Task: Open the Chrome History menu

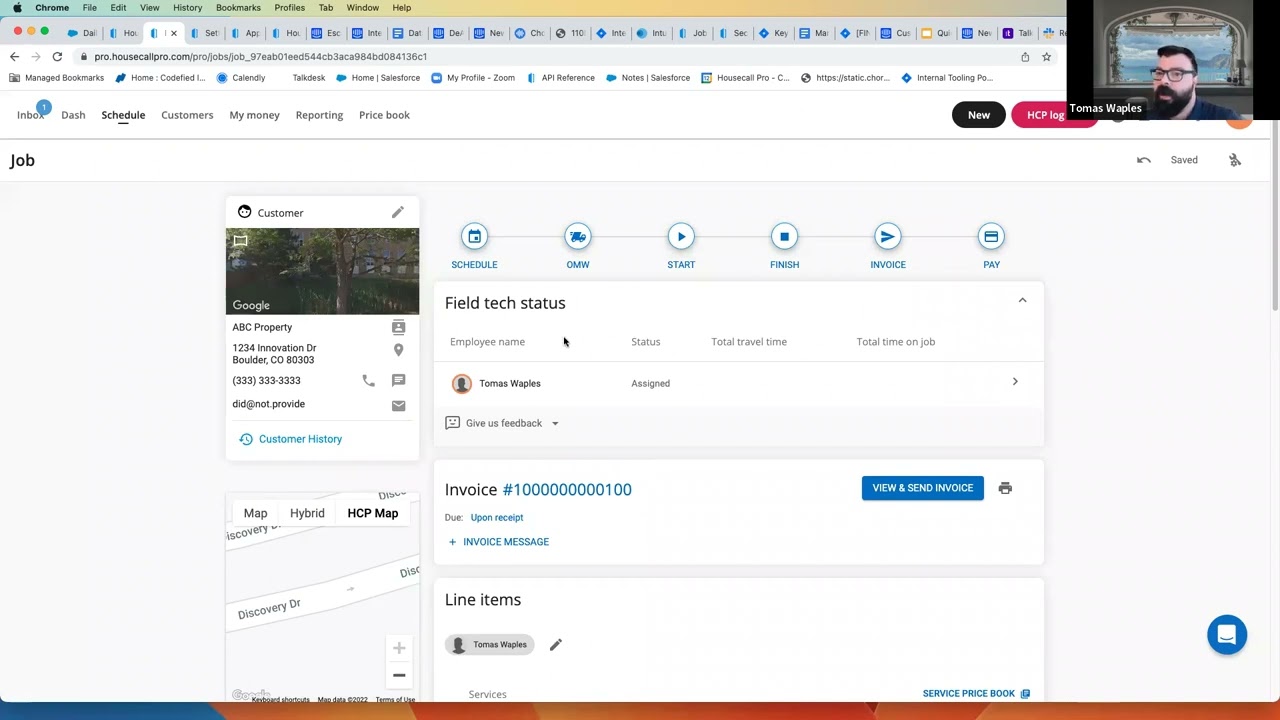Action: [x=187, y=7]
